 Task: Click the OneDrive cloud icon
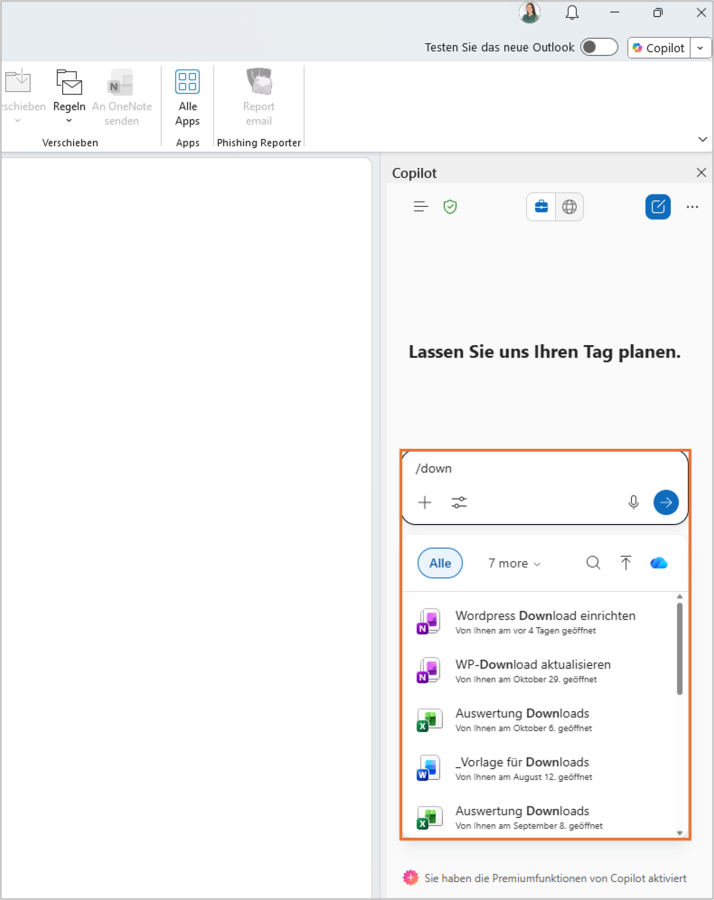(658, 563)
